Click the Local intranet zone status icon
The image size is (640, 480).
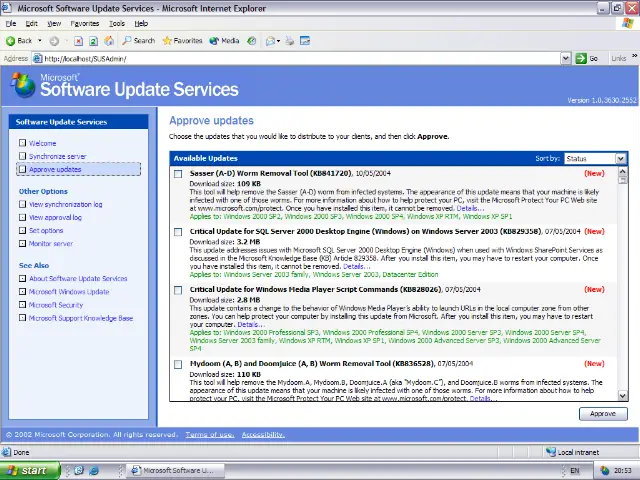(551, 452)
